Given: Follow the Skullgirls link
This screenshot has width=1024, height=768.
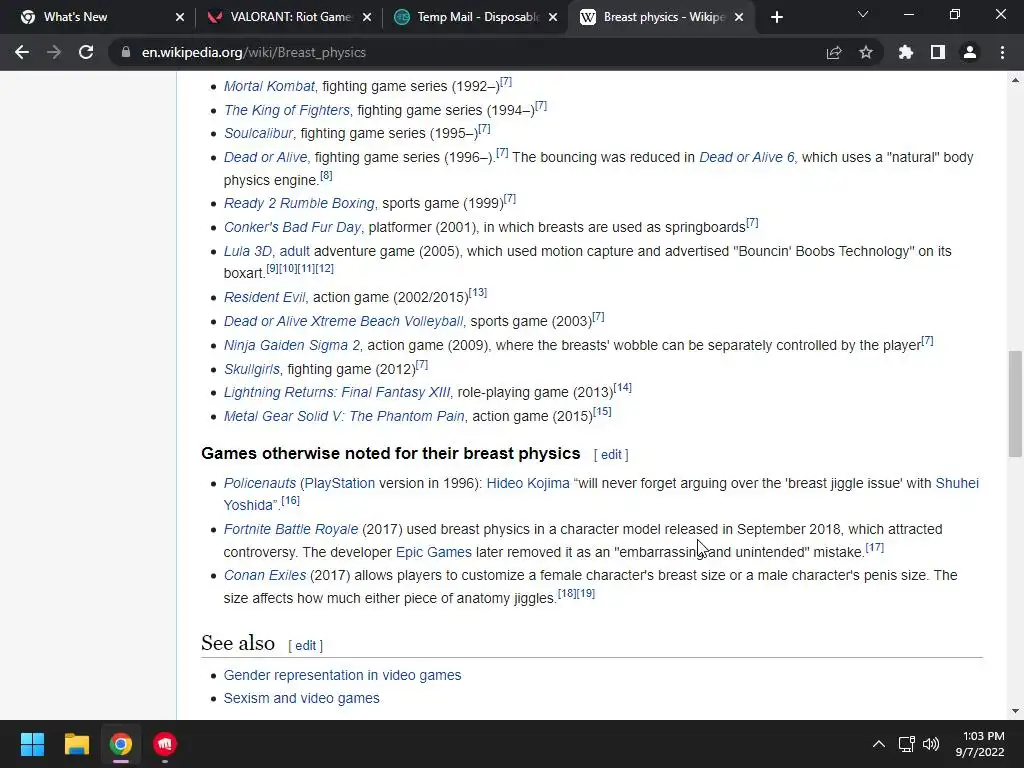Looking at the screenshot, I should (x=251, y=369).
